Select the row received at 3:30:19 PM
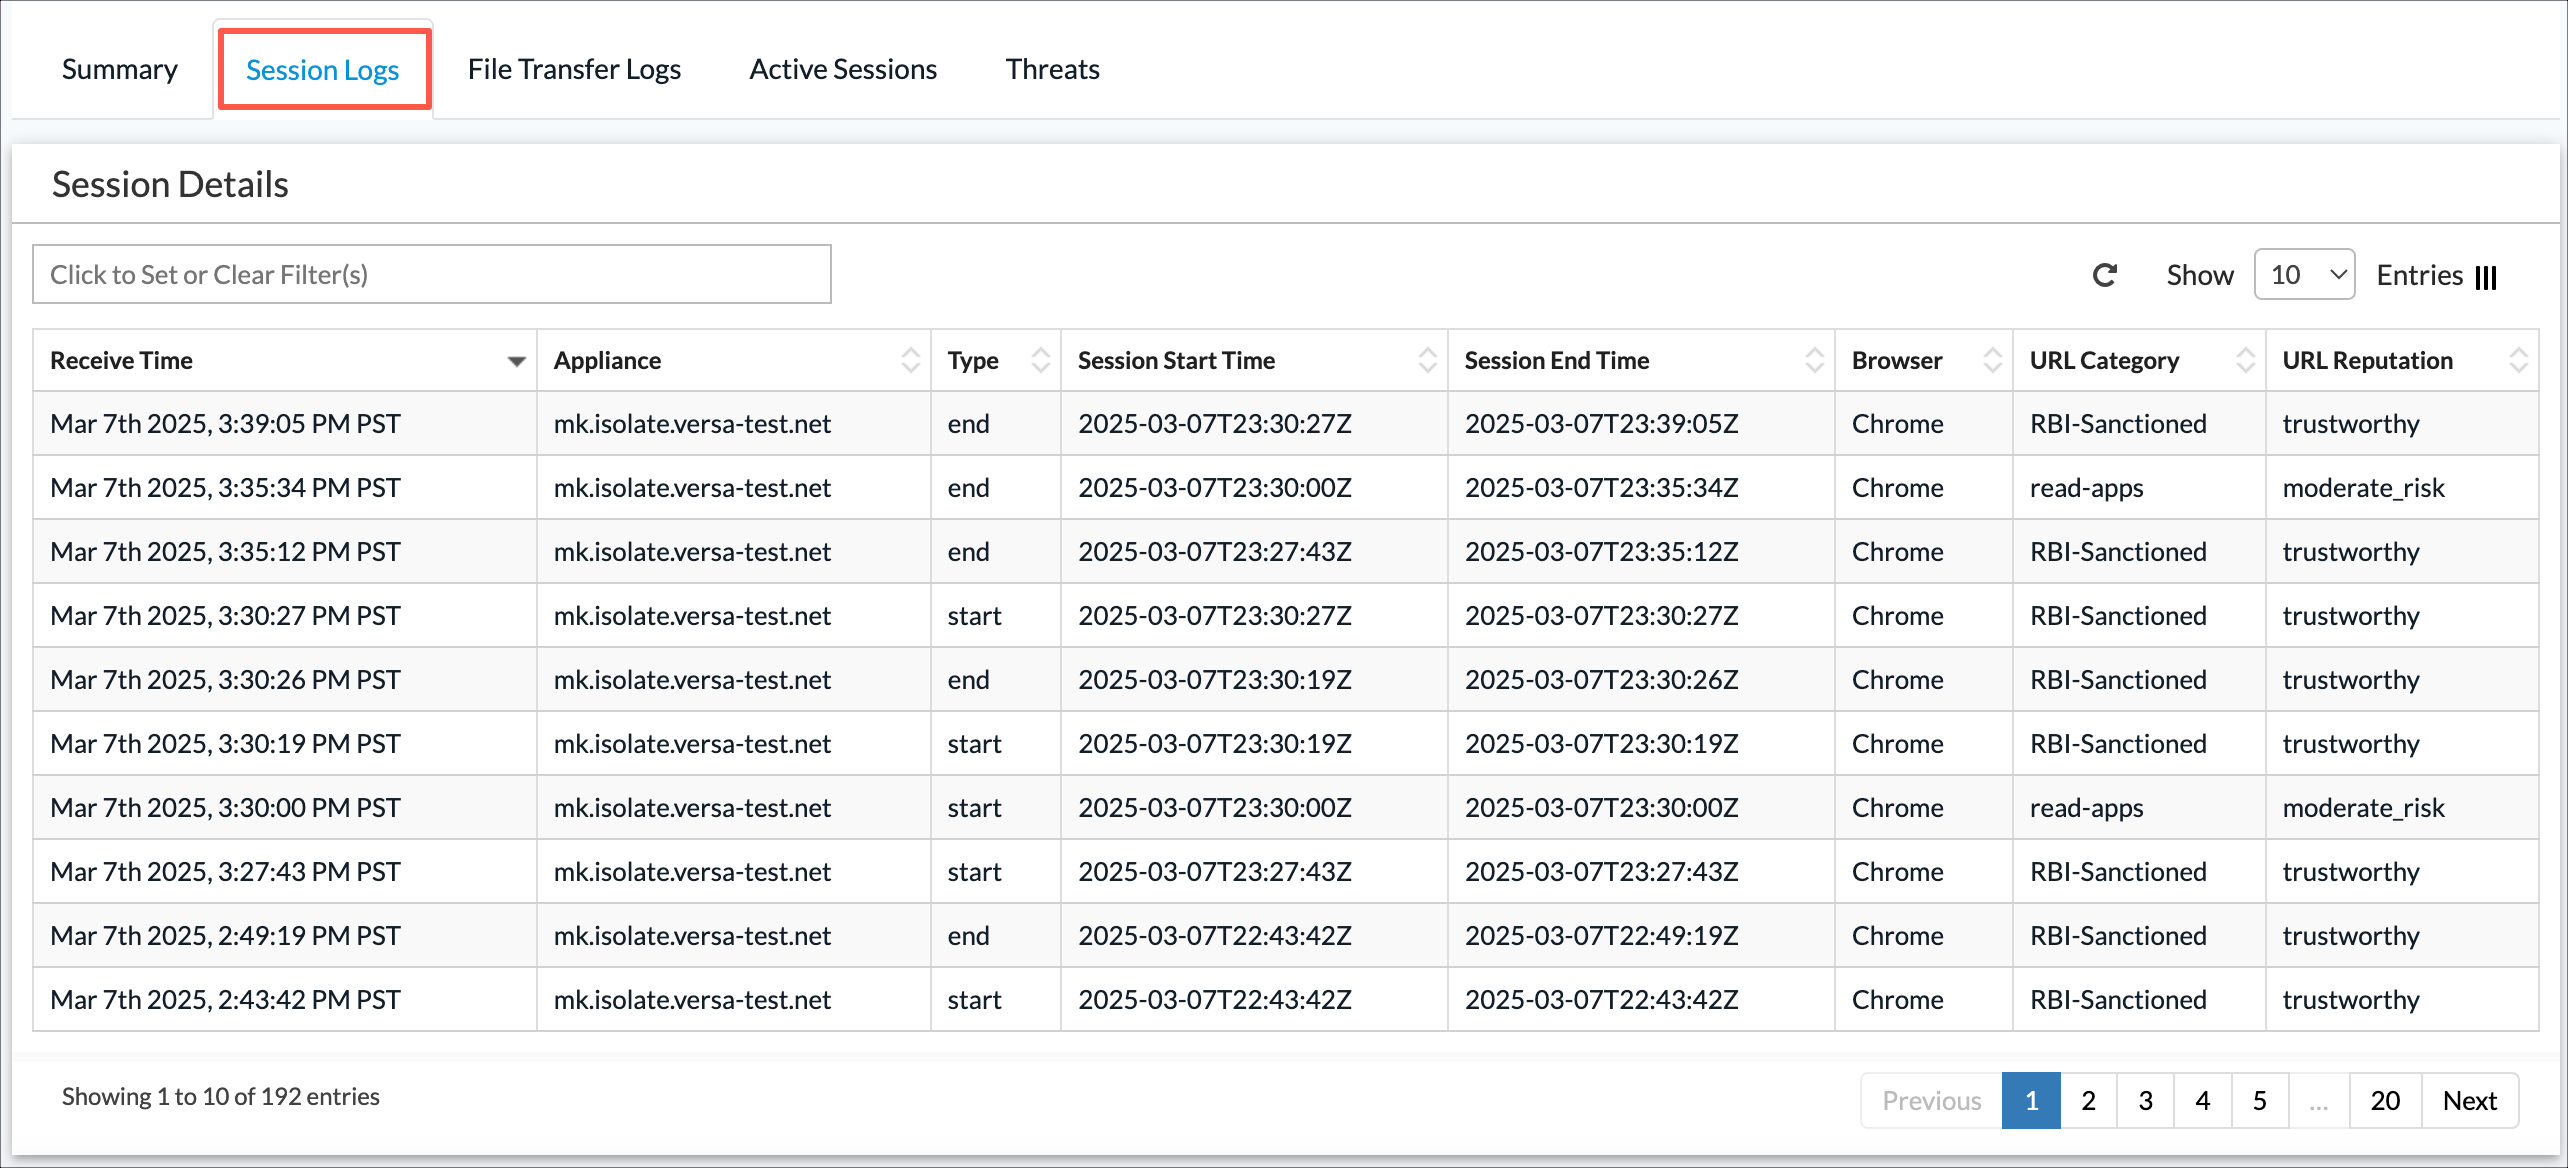This screenshot has height=1168, width=2568. pyautogui.click(x=1285, y=743)
